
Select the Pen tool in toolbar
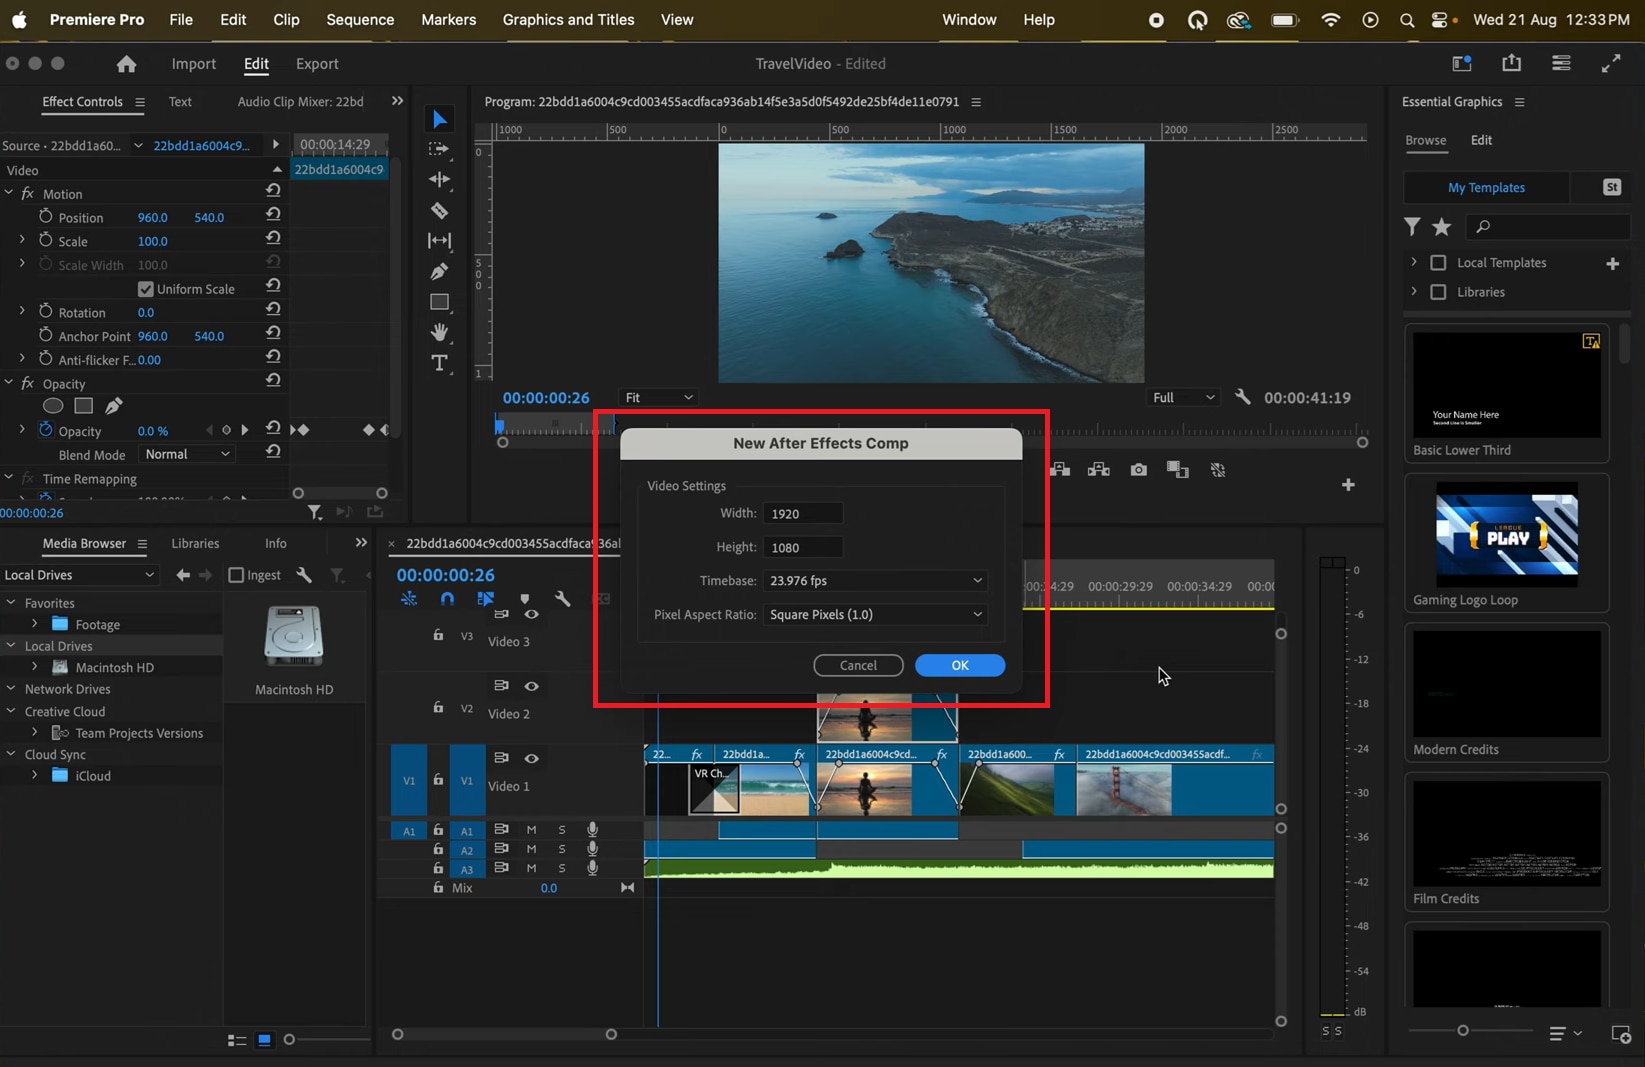(439, 272)
